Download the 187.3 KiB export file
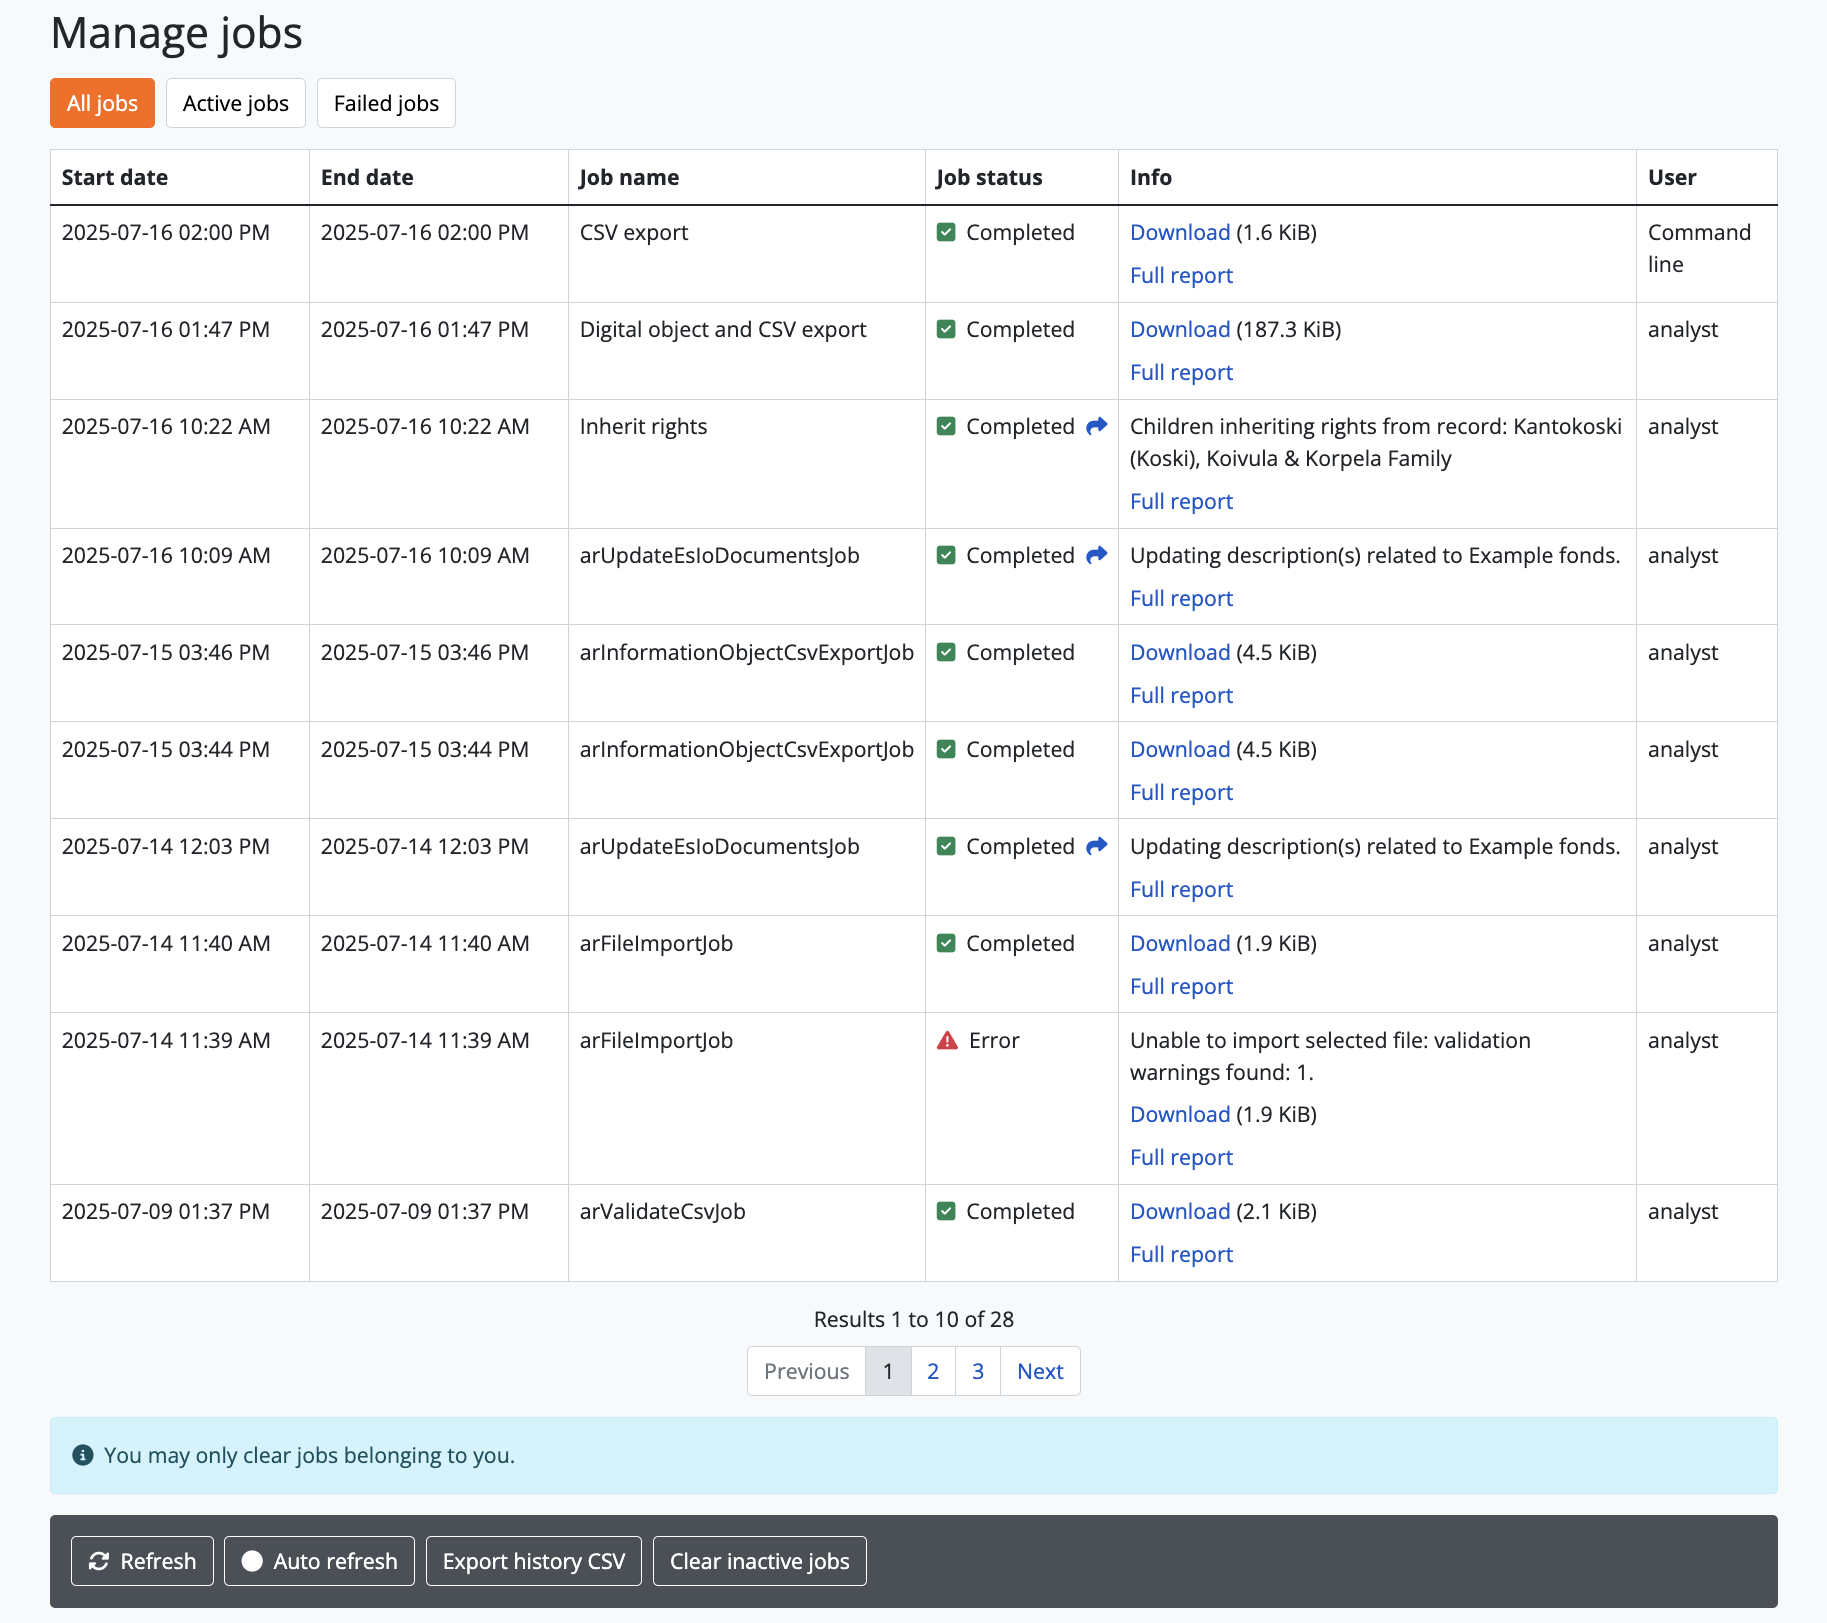The width and height of the screenshot is (1827, 1623). coord(1180,330)
